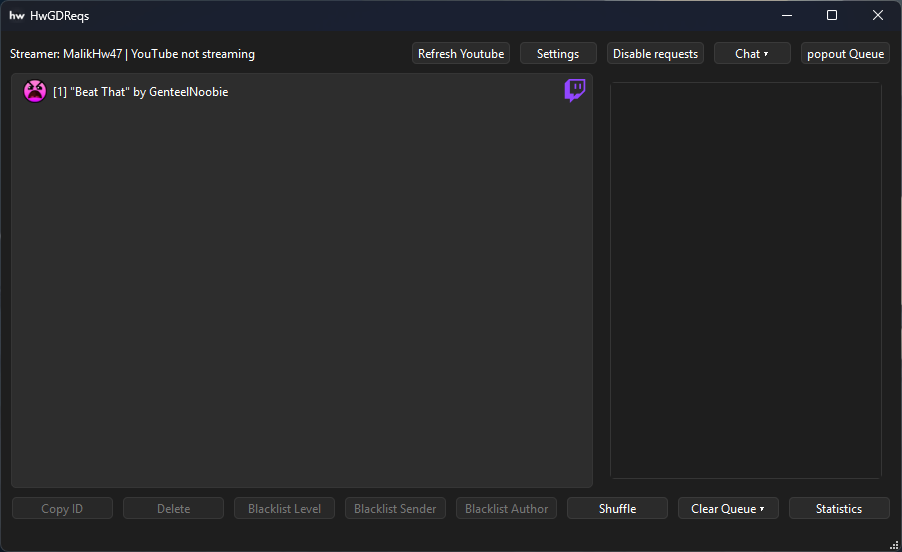Click the empty level details panel
Viewport: 902px width, 552px height.
746,280
